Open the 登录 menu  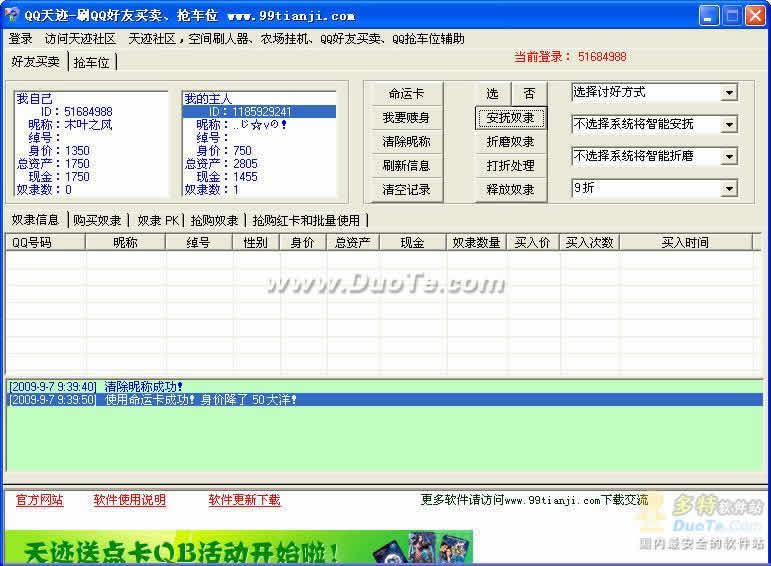click(20, 39)
